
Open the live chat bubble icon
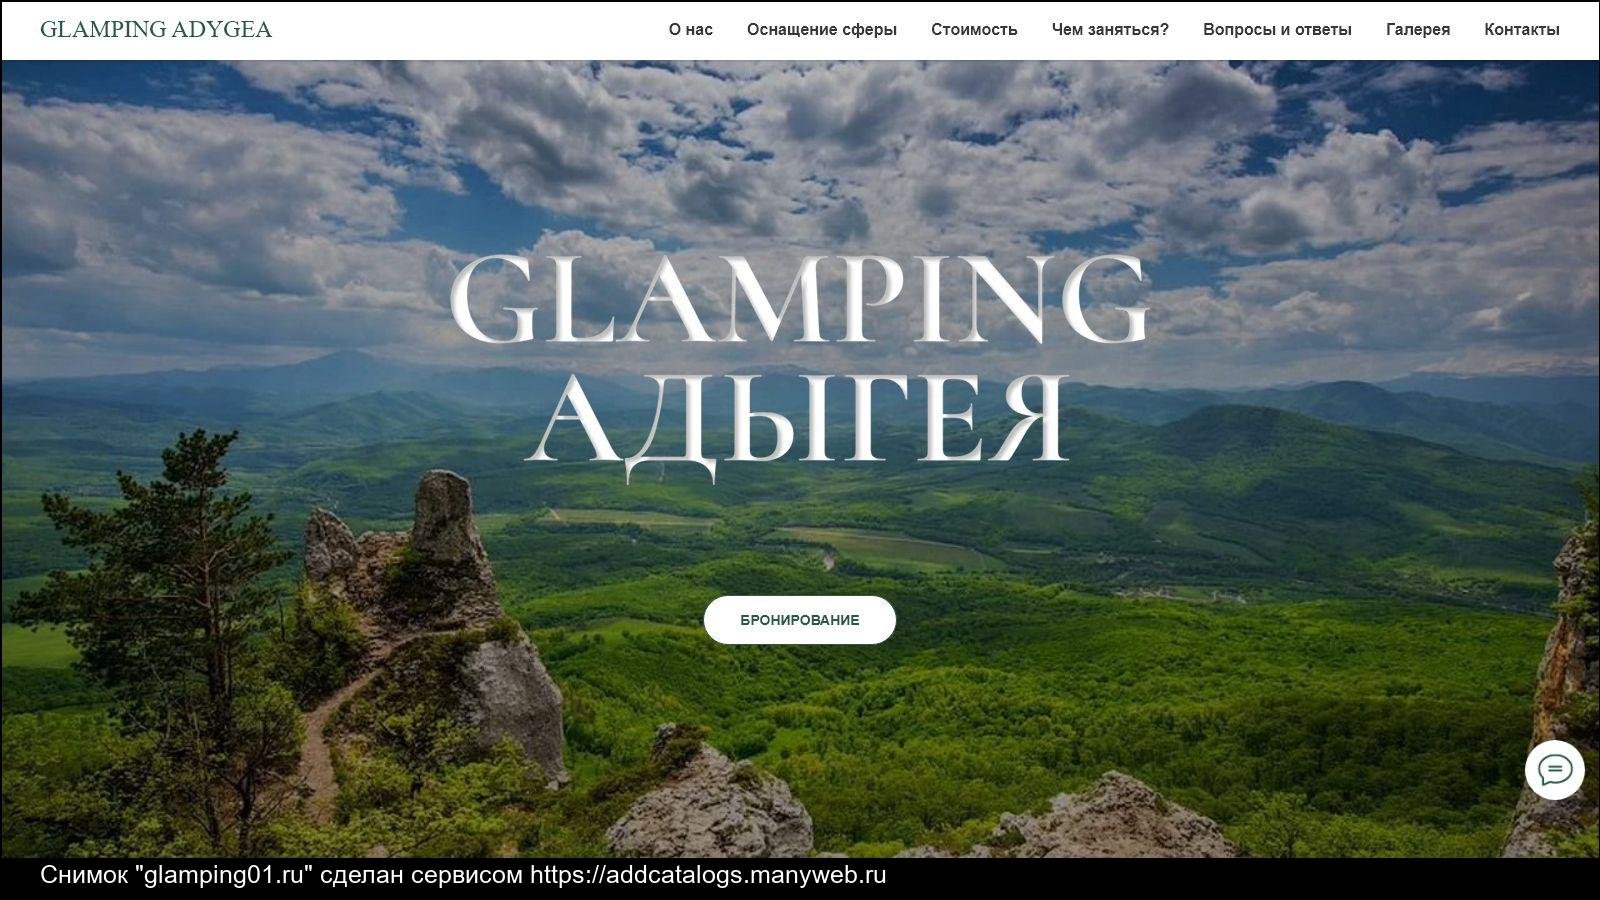1554,770
